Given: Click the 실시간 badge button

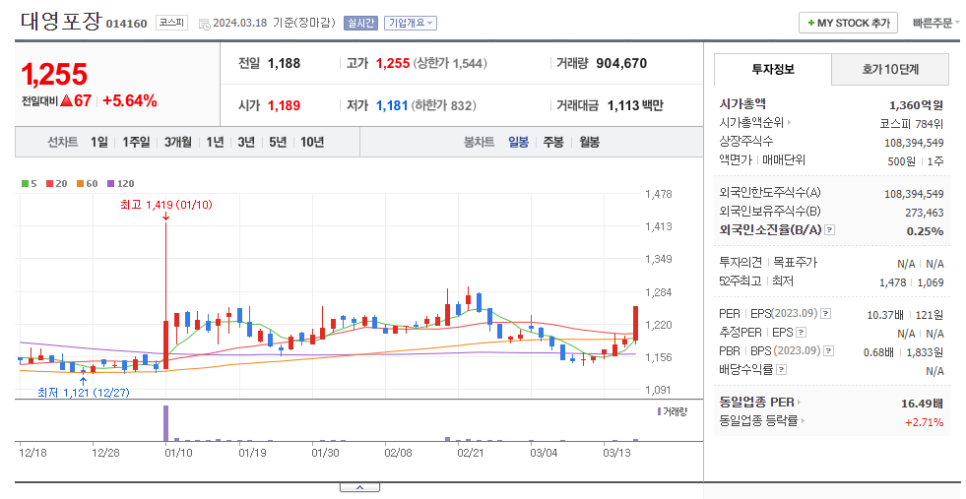Looking at the screenshot, I should click(360, 23).
